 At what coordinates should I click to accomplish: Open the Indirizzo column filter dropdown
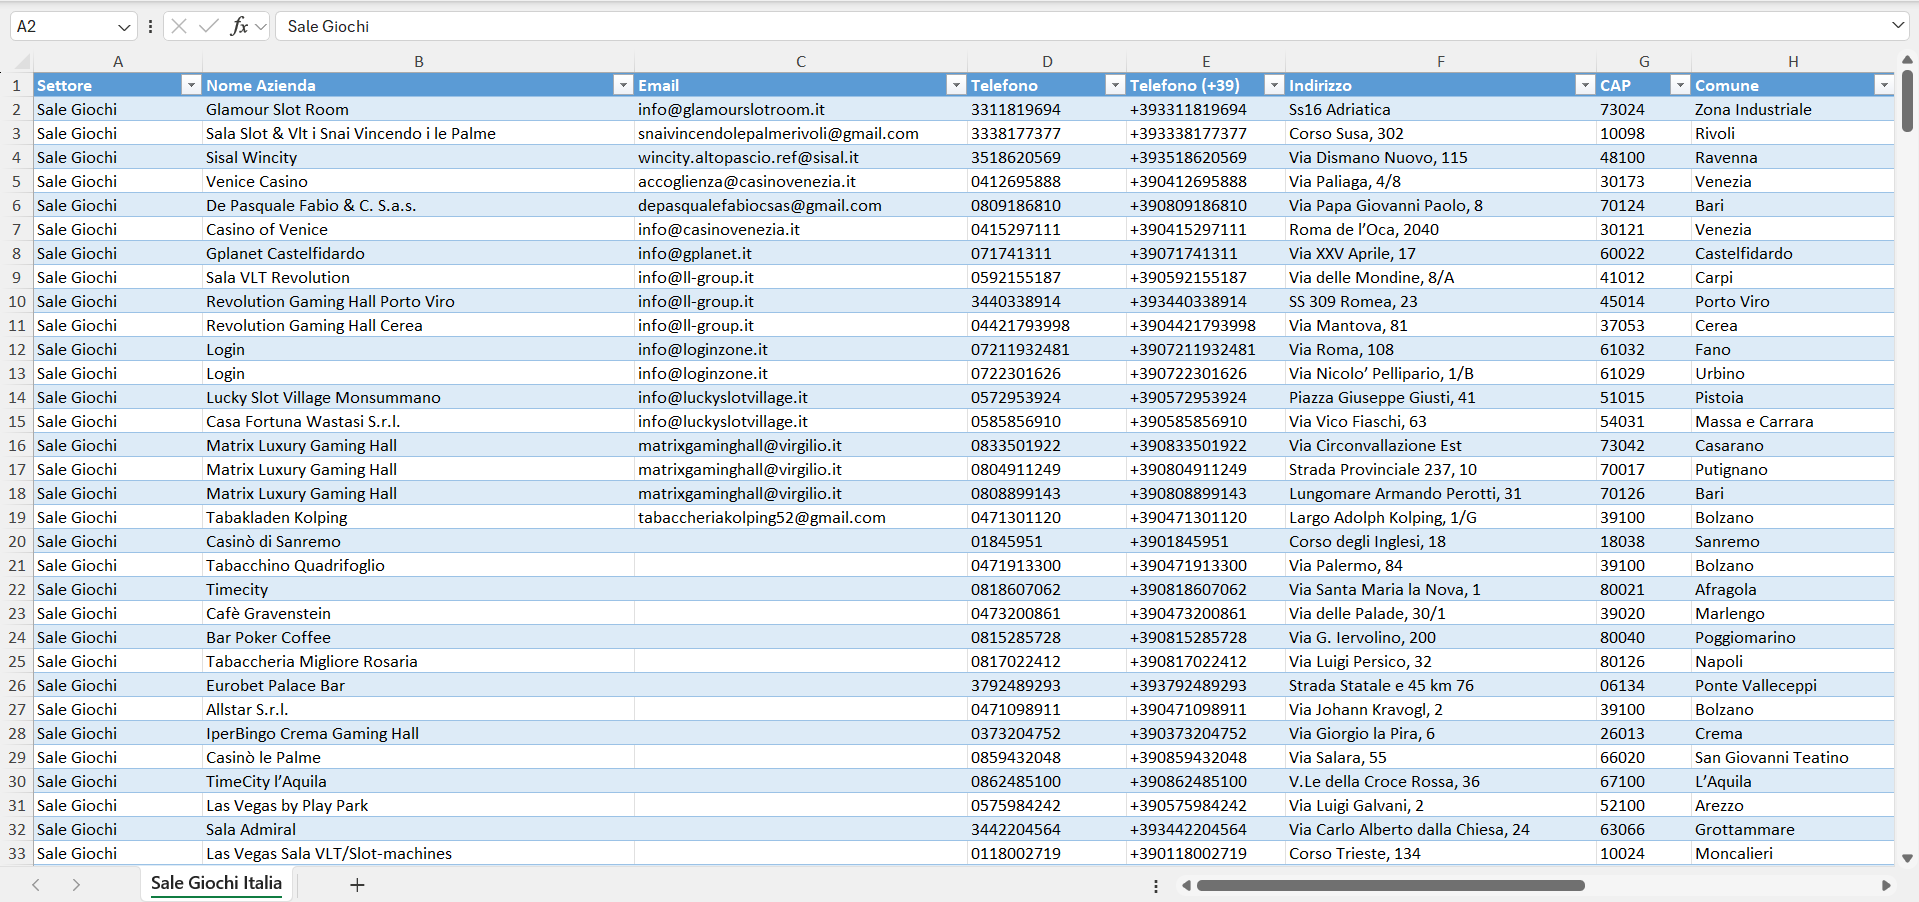point(1585,85)
